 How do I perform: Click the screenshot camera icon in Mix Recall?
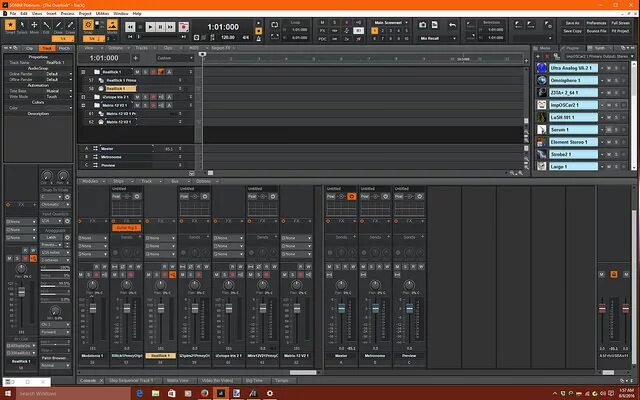coord(423,25)
